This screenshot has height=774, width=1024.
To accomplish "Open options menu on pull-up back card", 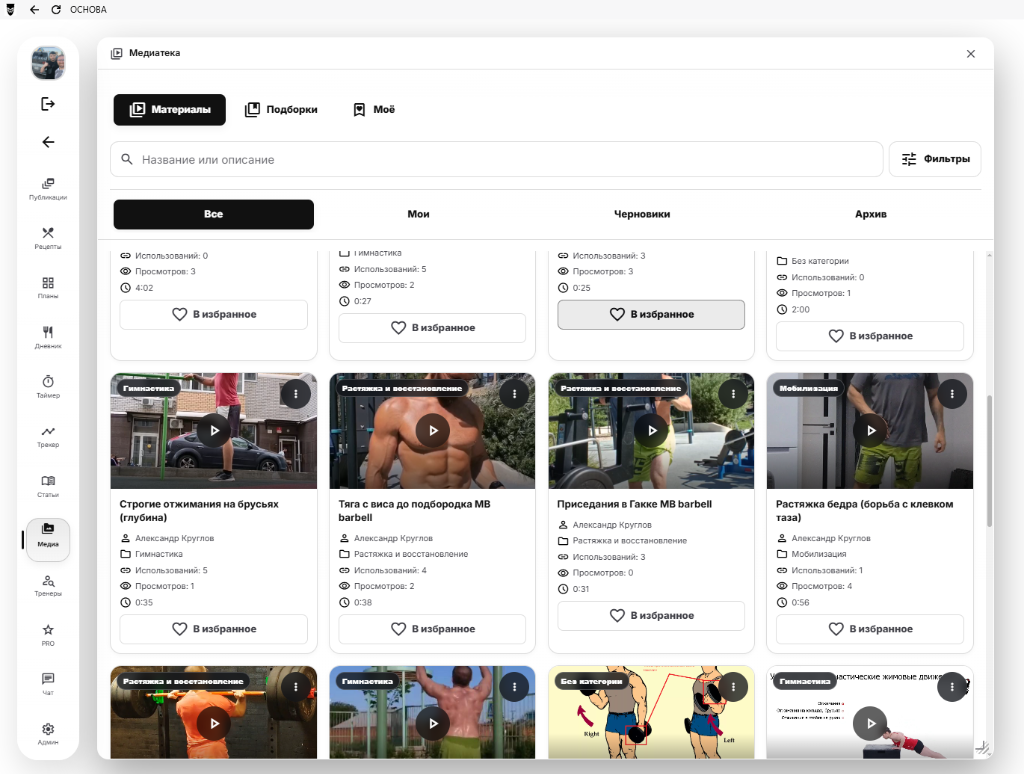I will point(515,686).
